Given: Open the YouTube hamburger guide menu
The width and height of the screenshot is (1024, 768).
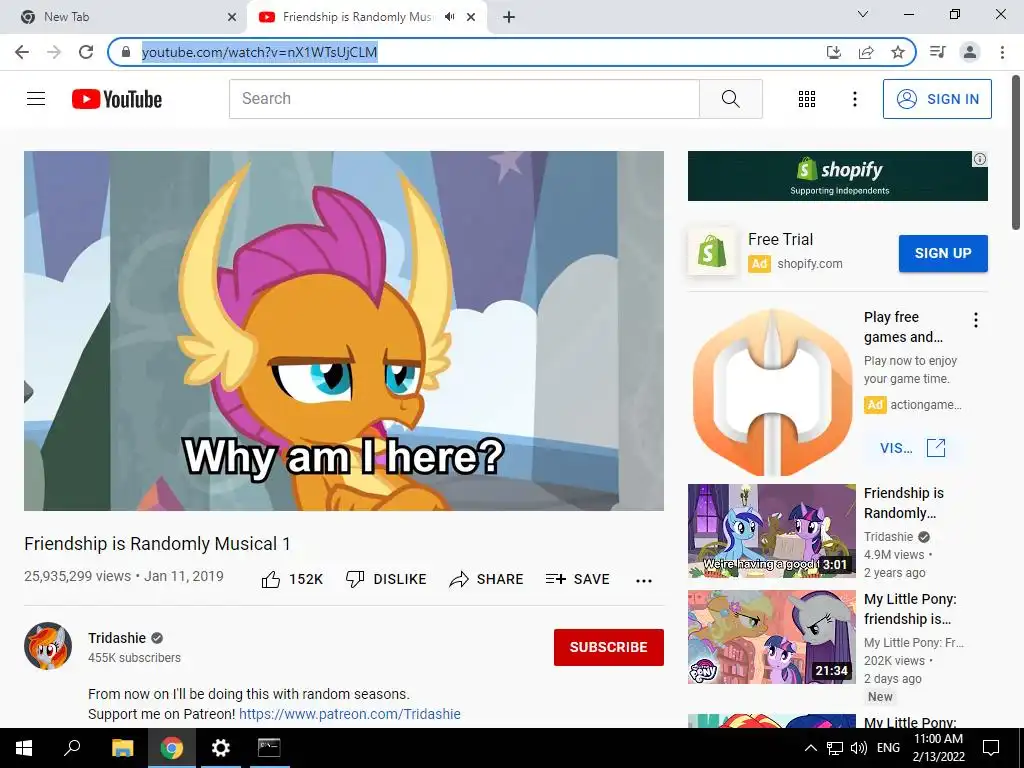Looking at the screenshot, I should (36, 99).
